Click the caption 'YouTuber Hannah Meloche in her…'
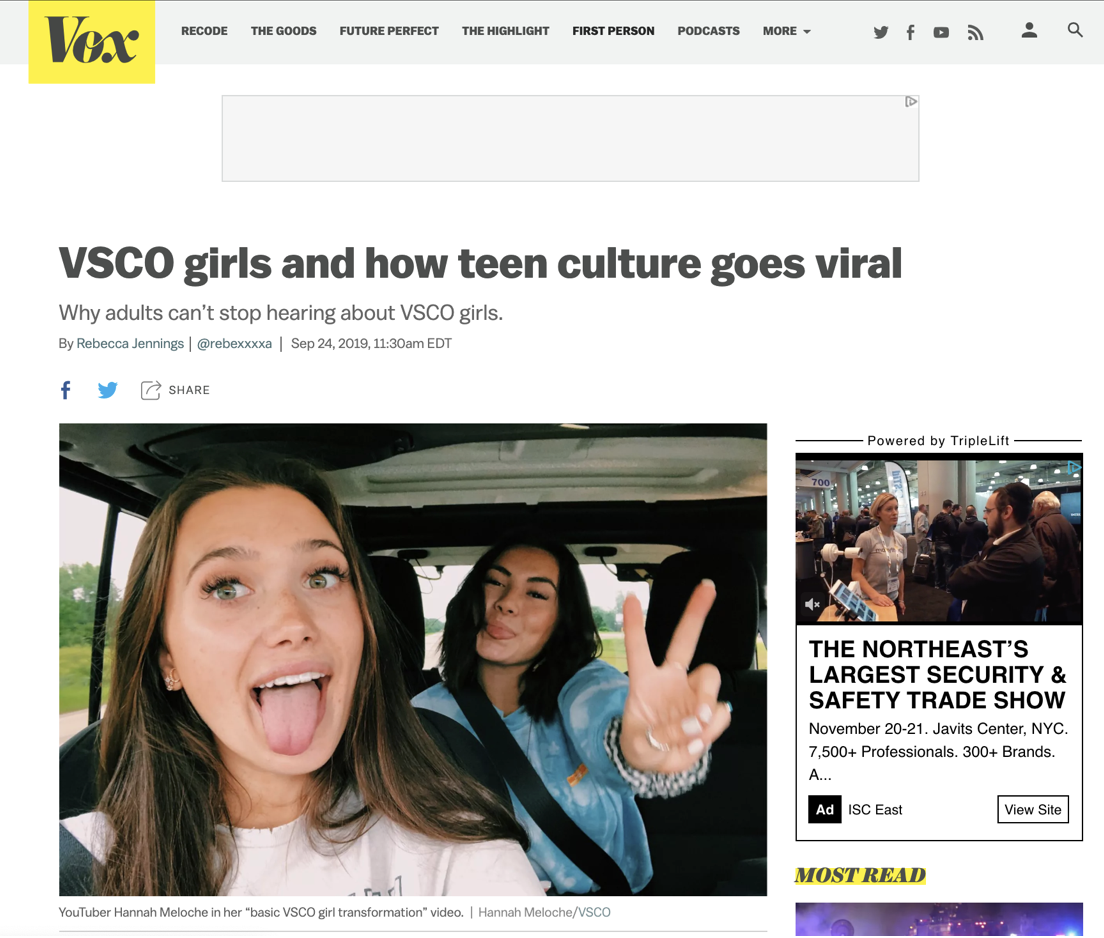The height and width of the screenshot is (938, 1104). (x=261, y=912)
